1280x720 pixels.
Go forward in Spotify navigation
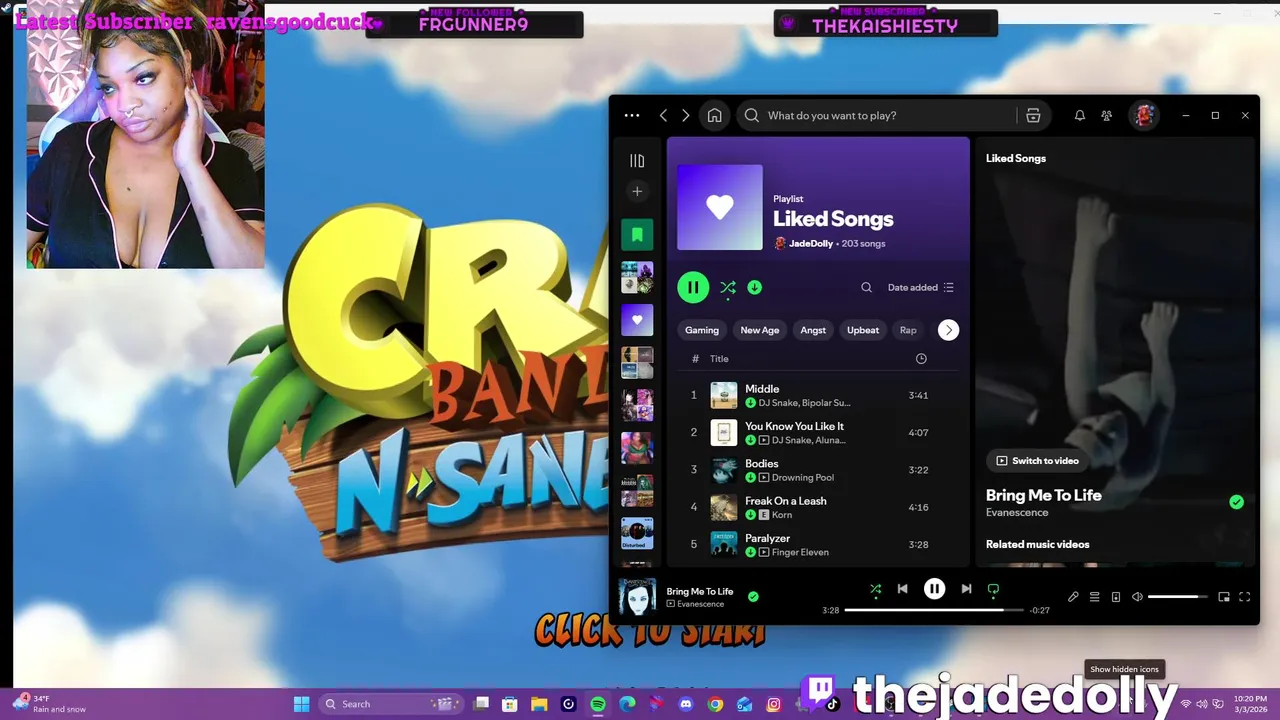686,115
